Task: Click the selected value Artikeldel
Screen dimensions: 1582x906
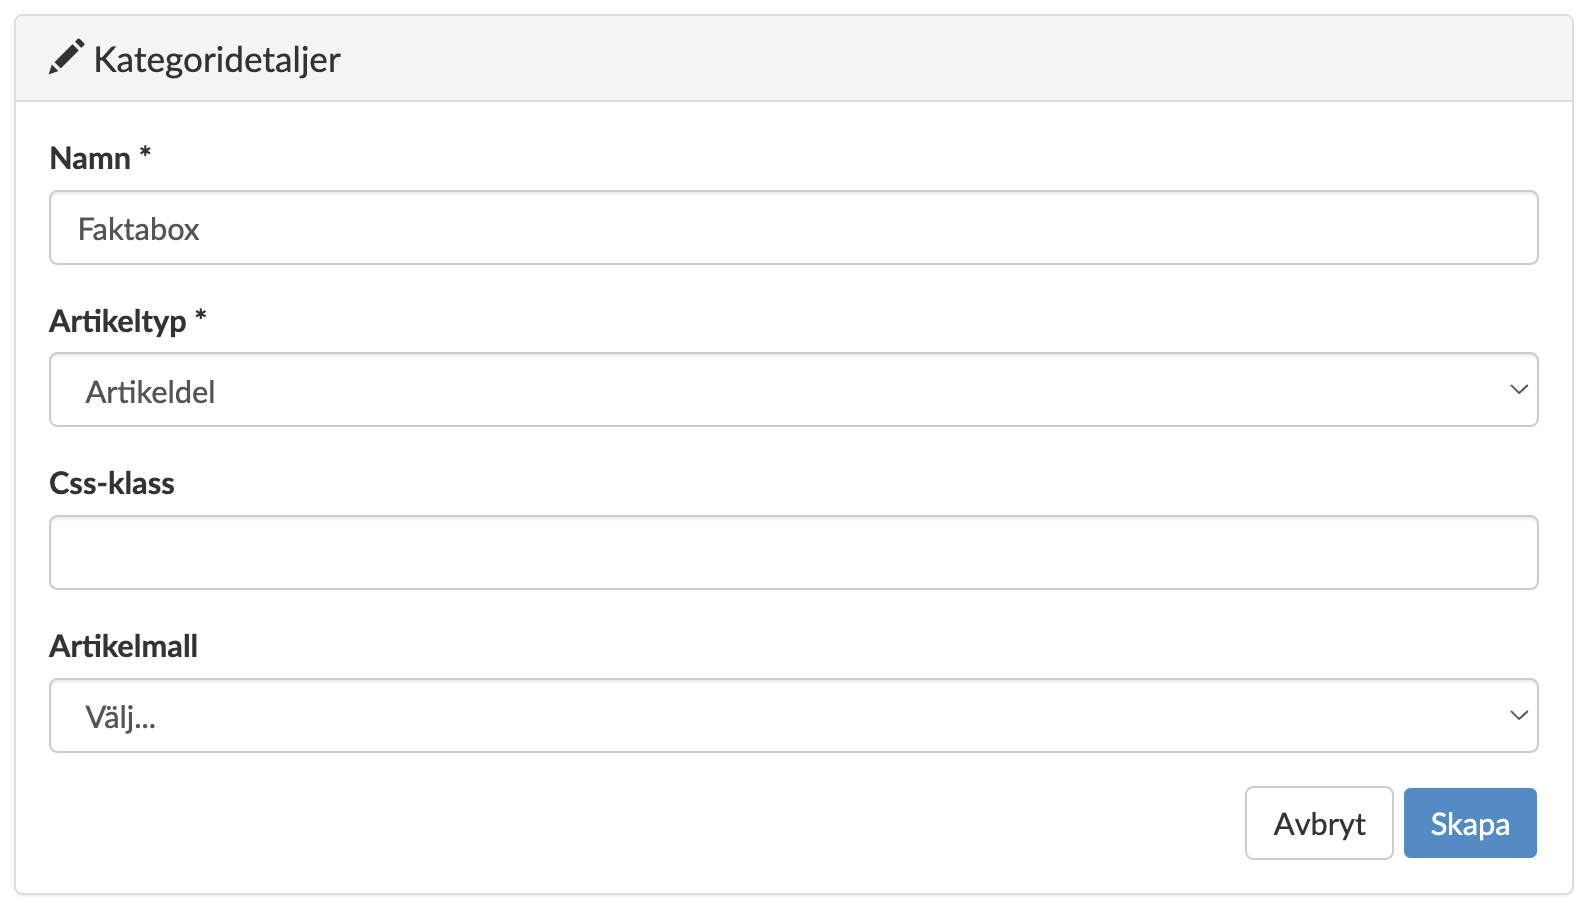Action: [150, 392]
